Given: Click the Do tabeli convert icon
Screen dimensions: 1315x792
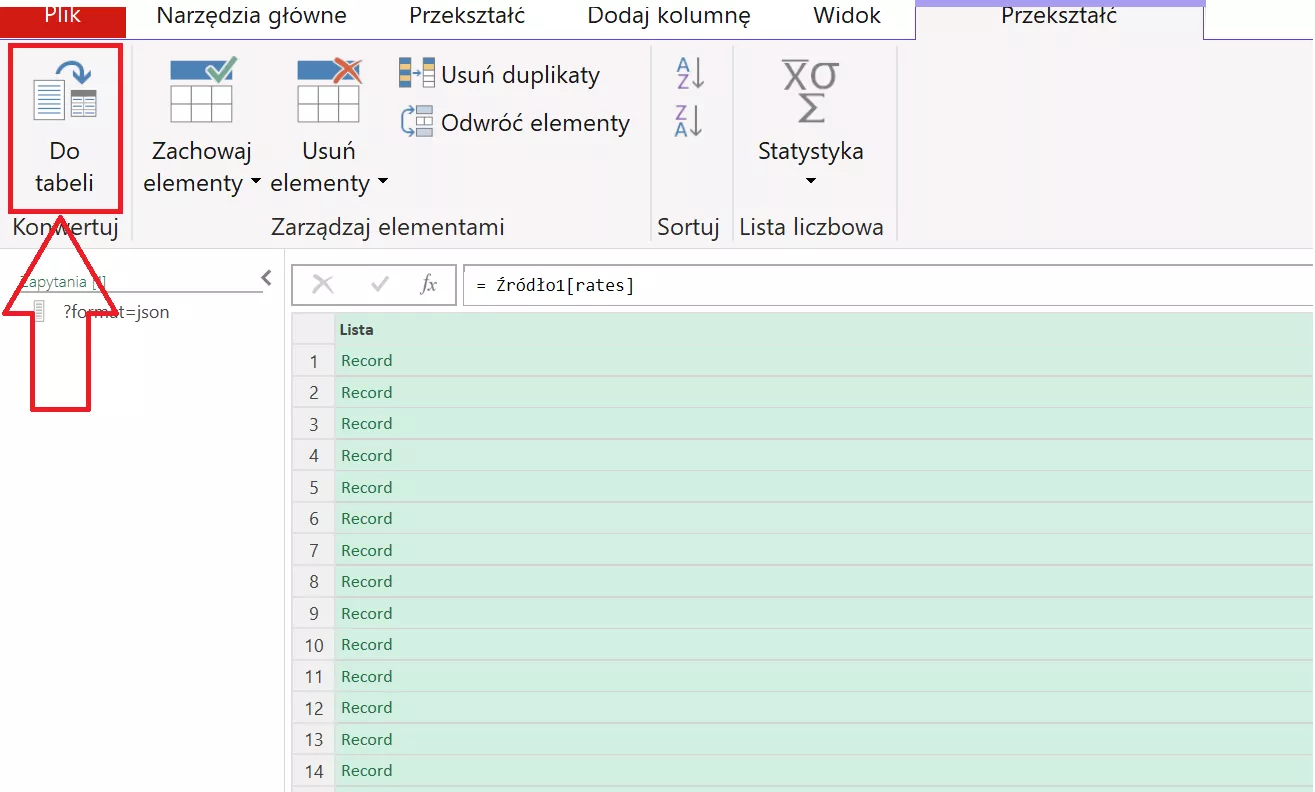Looking at the screenshot, I should point(65,92).
